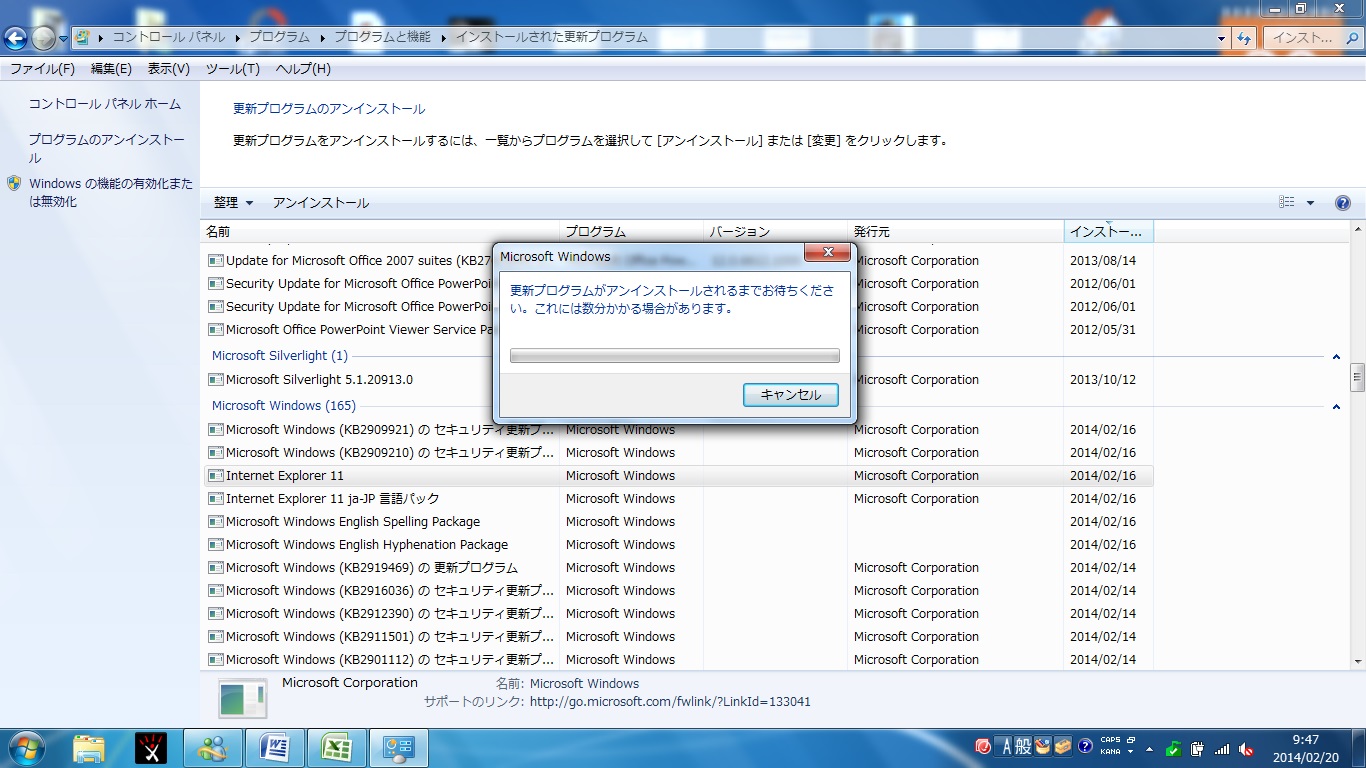Viewport: 1366px width, 768px height.
Task: Open the help icon in the toolbar
Action: point(1343,203)
